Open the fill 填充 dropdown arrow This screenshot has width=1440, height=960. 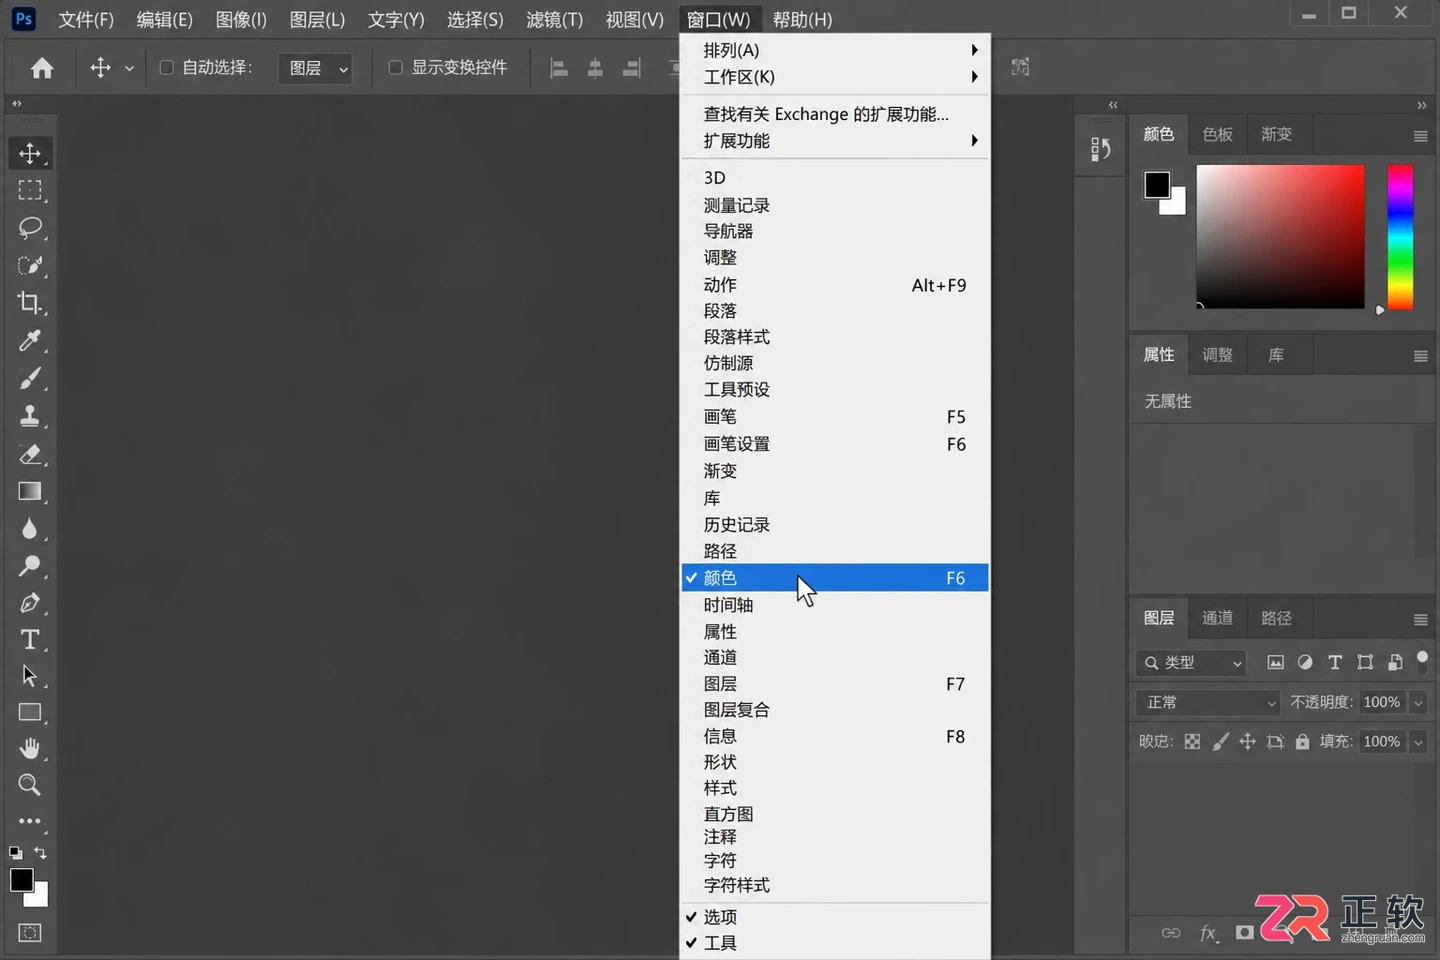tap(1418, 742)
